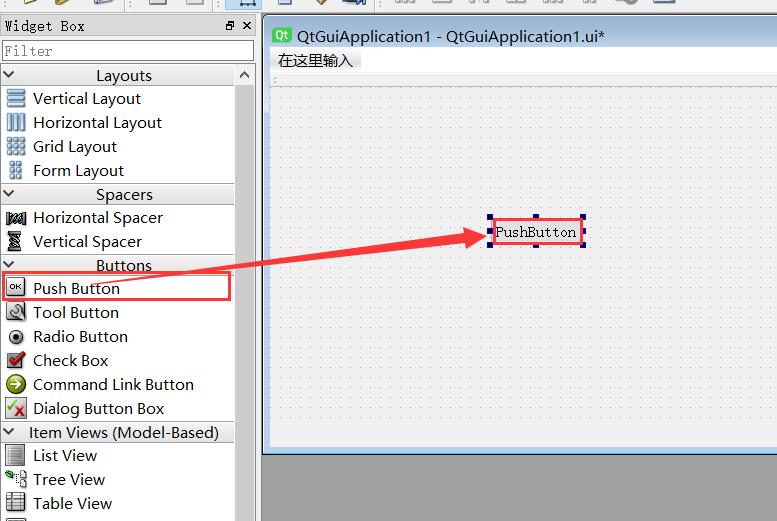Collapse the Spacers category
This screenshot has width=777, height=521.
pos(9,194)
